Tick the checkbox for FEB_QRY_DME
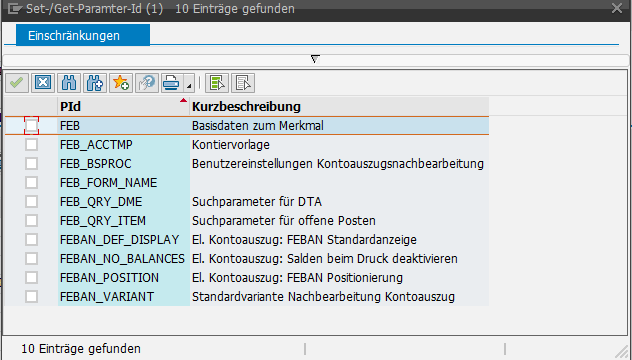This screenshot has height=360, width=632. coord(31,201)
